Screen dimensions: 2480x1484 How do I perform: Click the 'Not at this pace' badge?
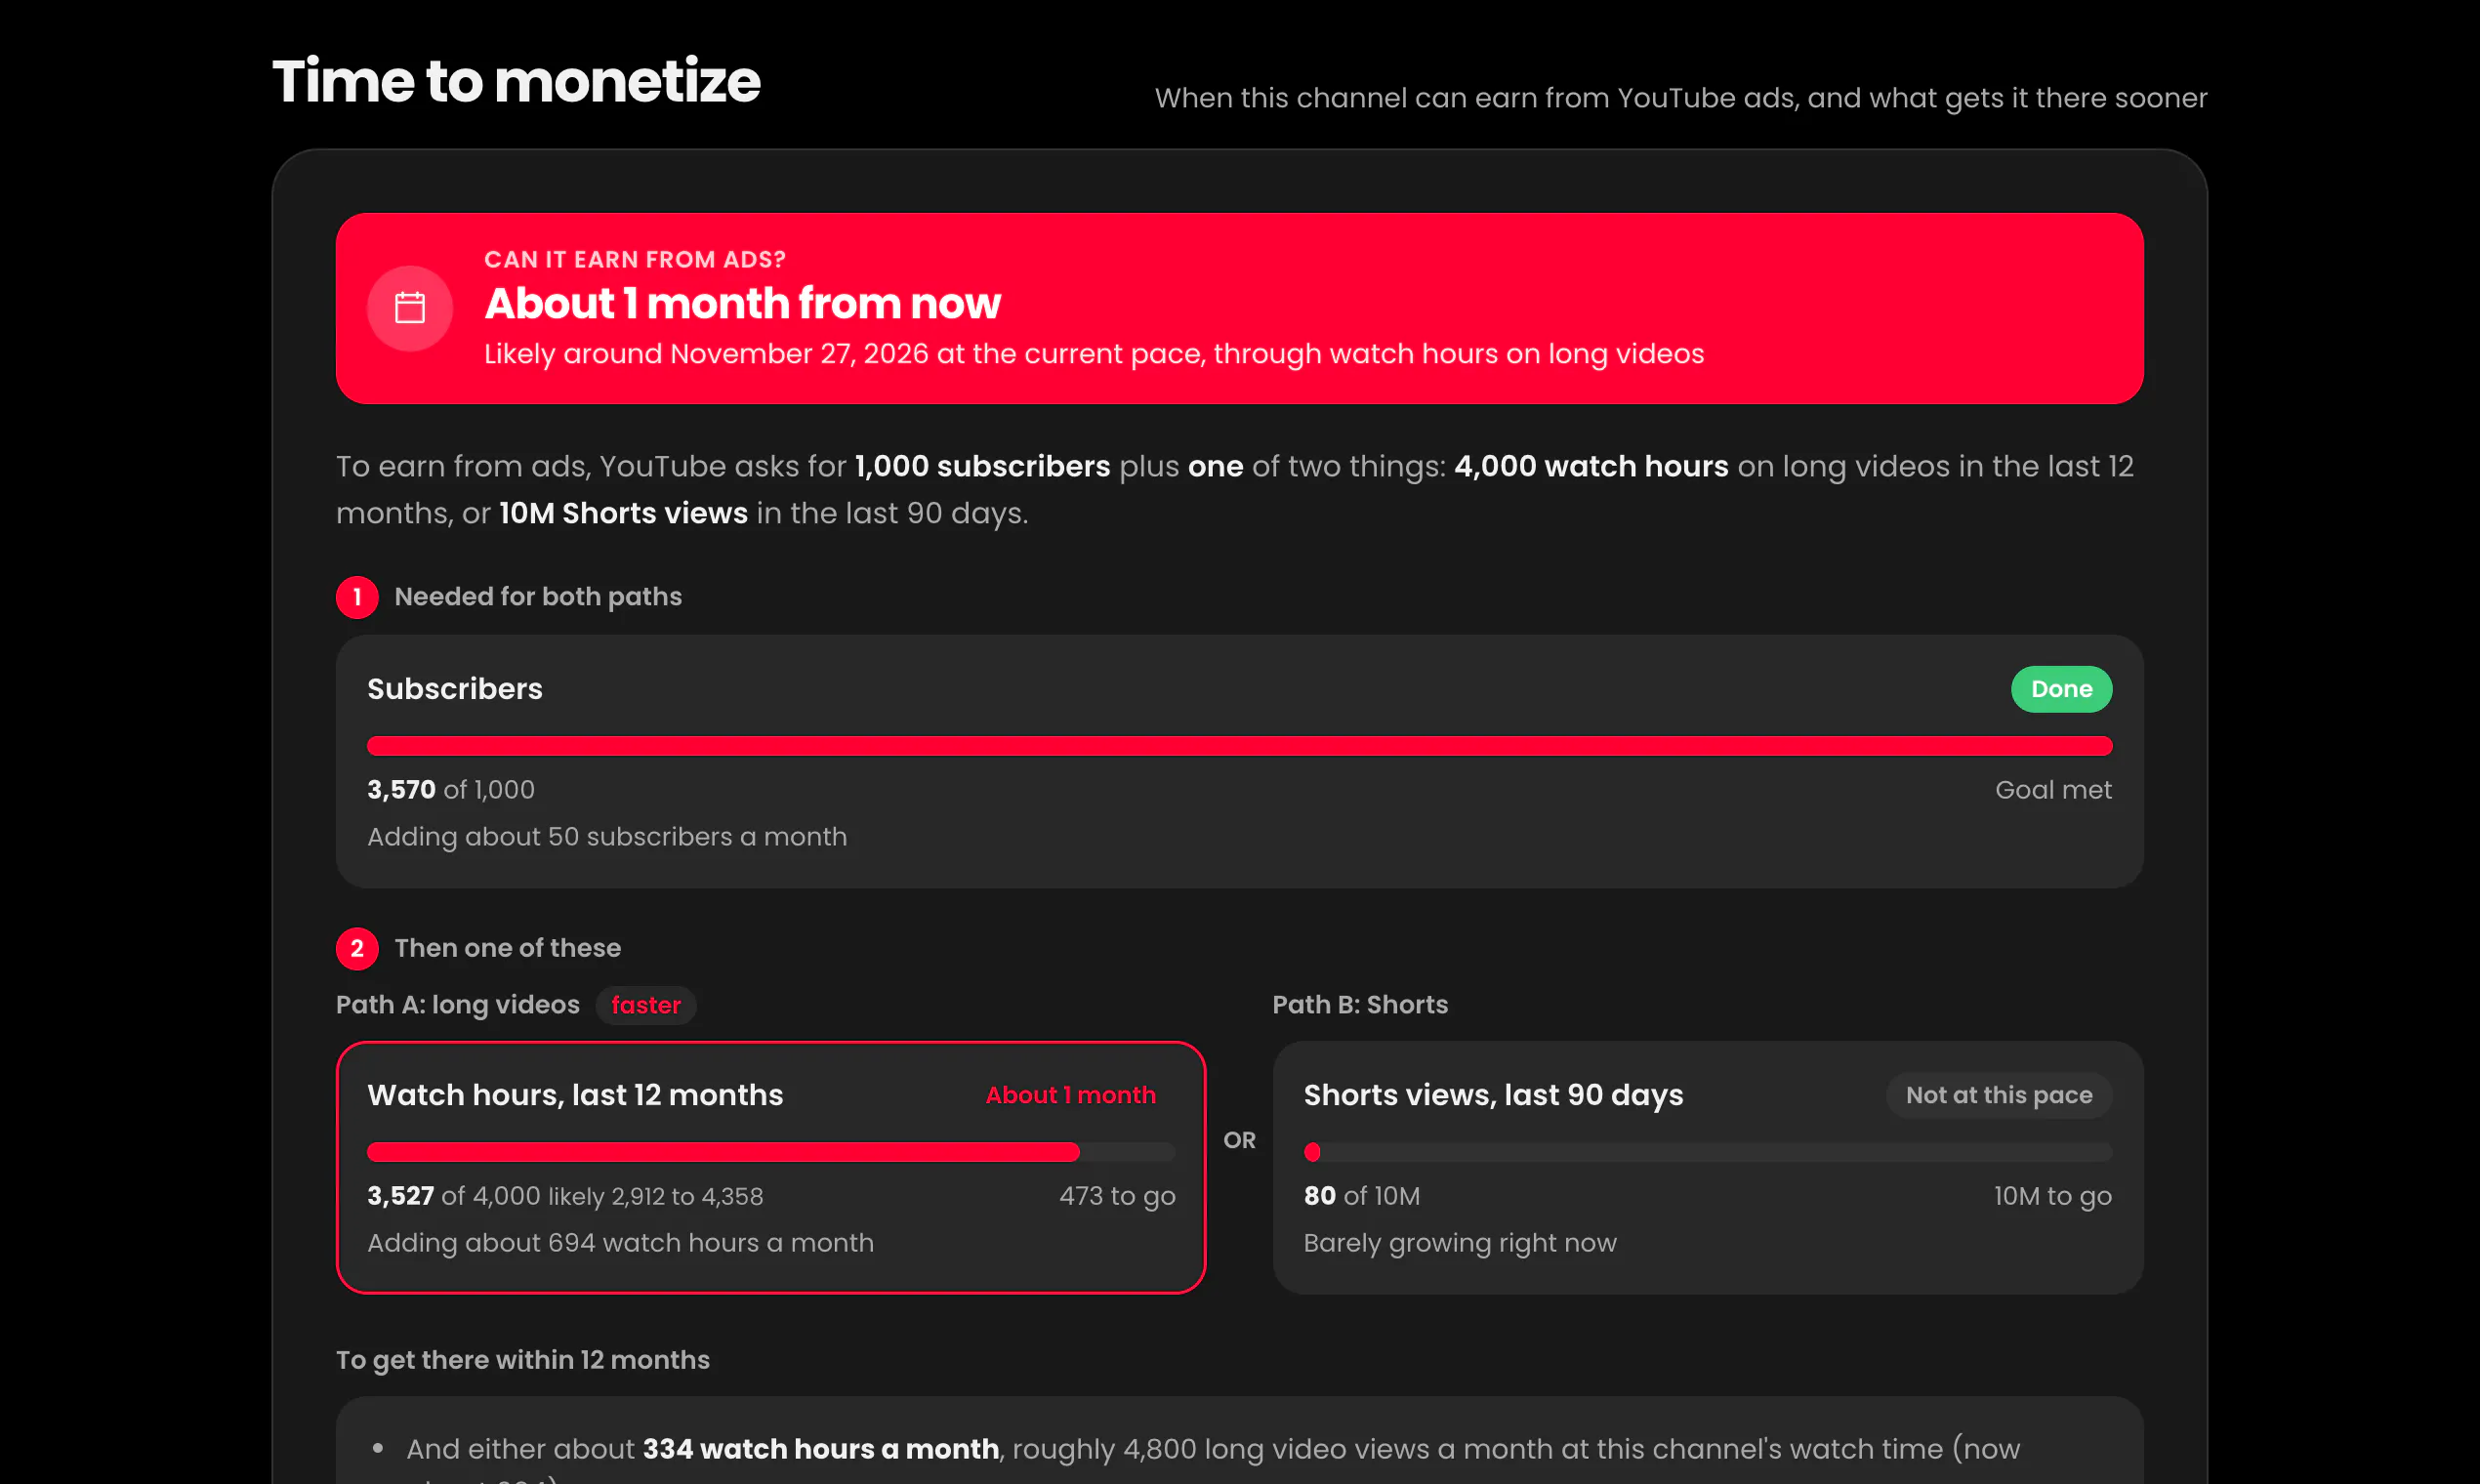(x=1998, y=1095)
